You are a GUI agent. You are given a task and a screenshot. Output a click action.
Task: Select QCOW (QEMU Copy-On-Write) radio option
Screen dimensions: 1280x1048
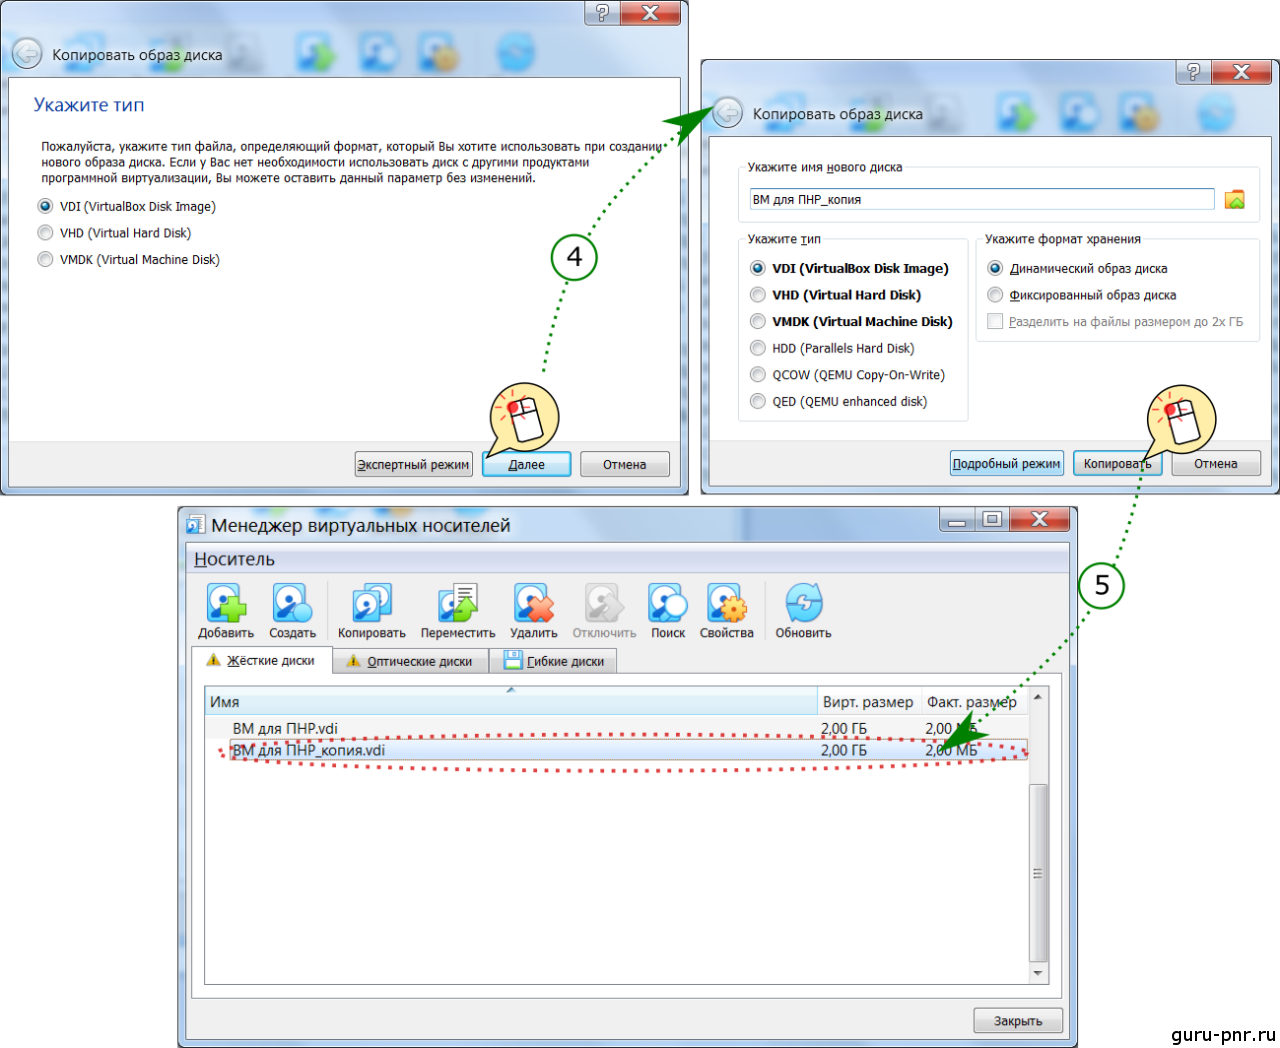(758, 375)
